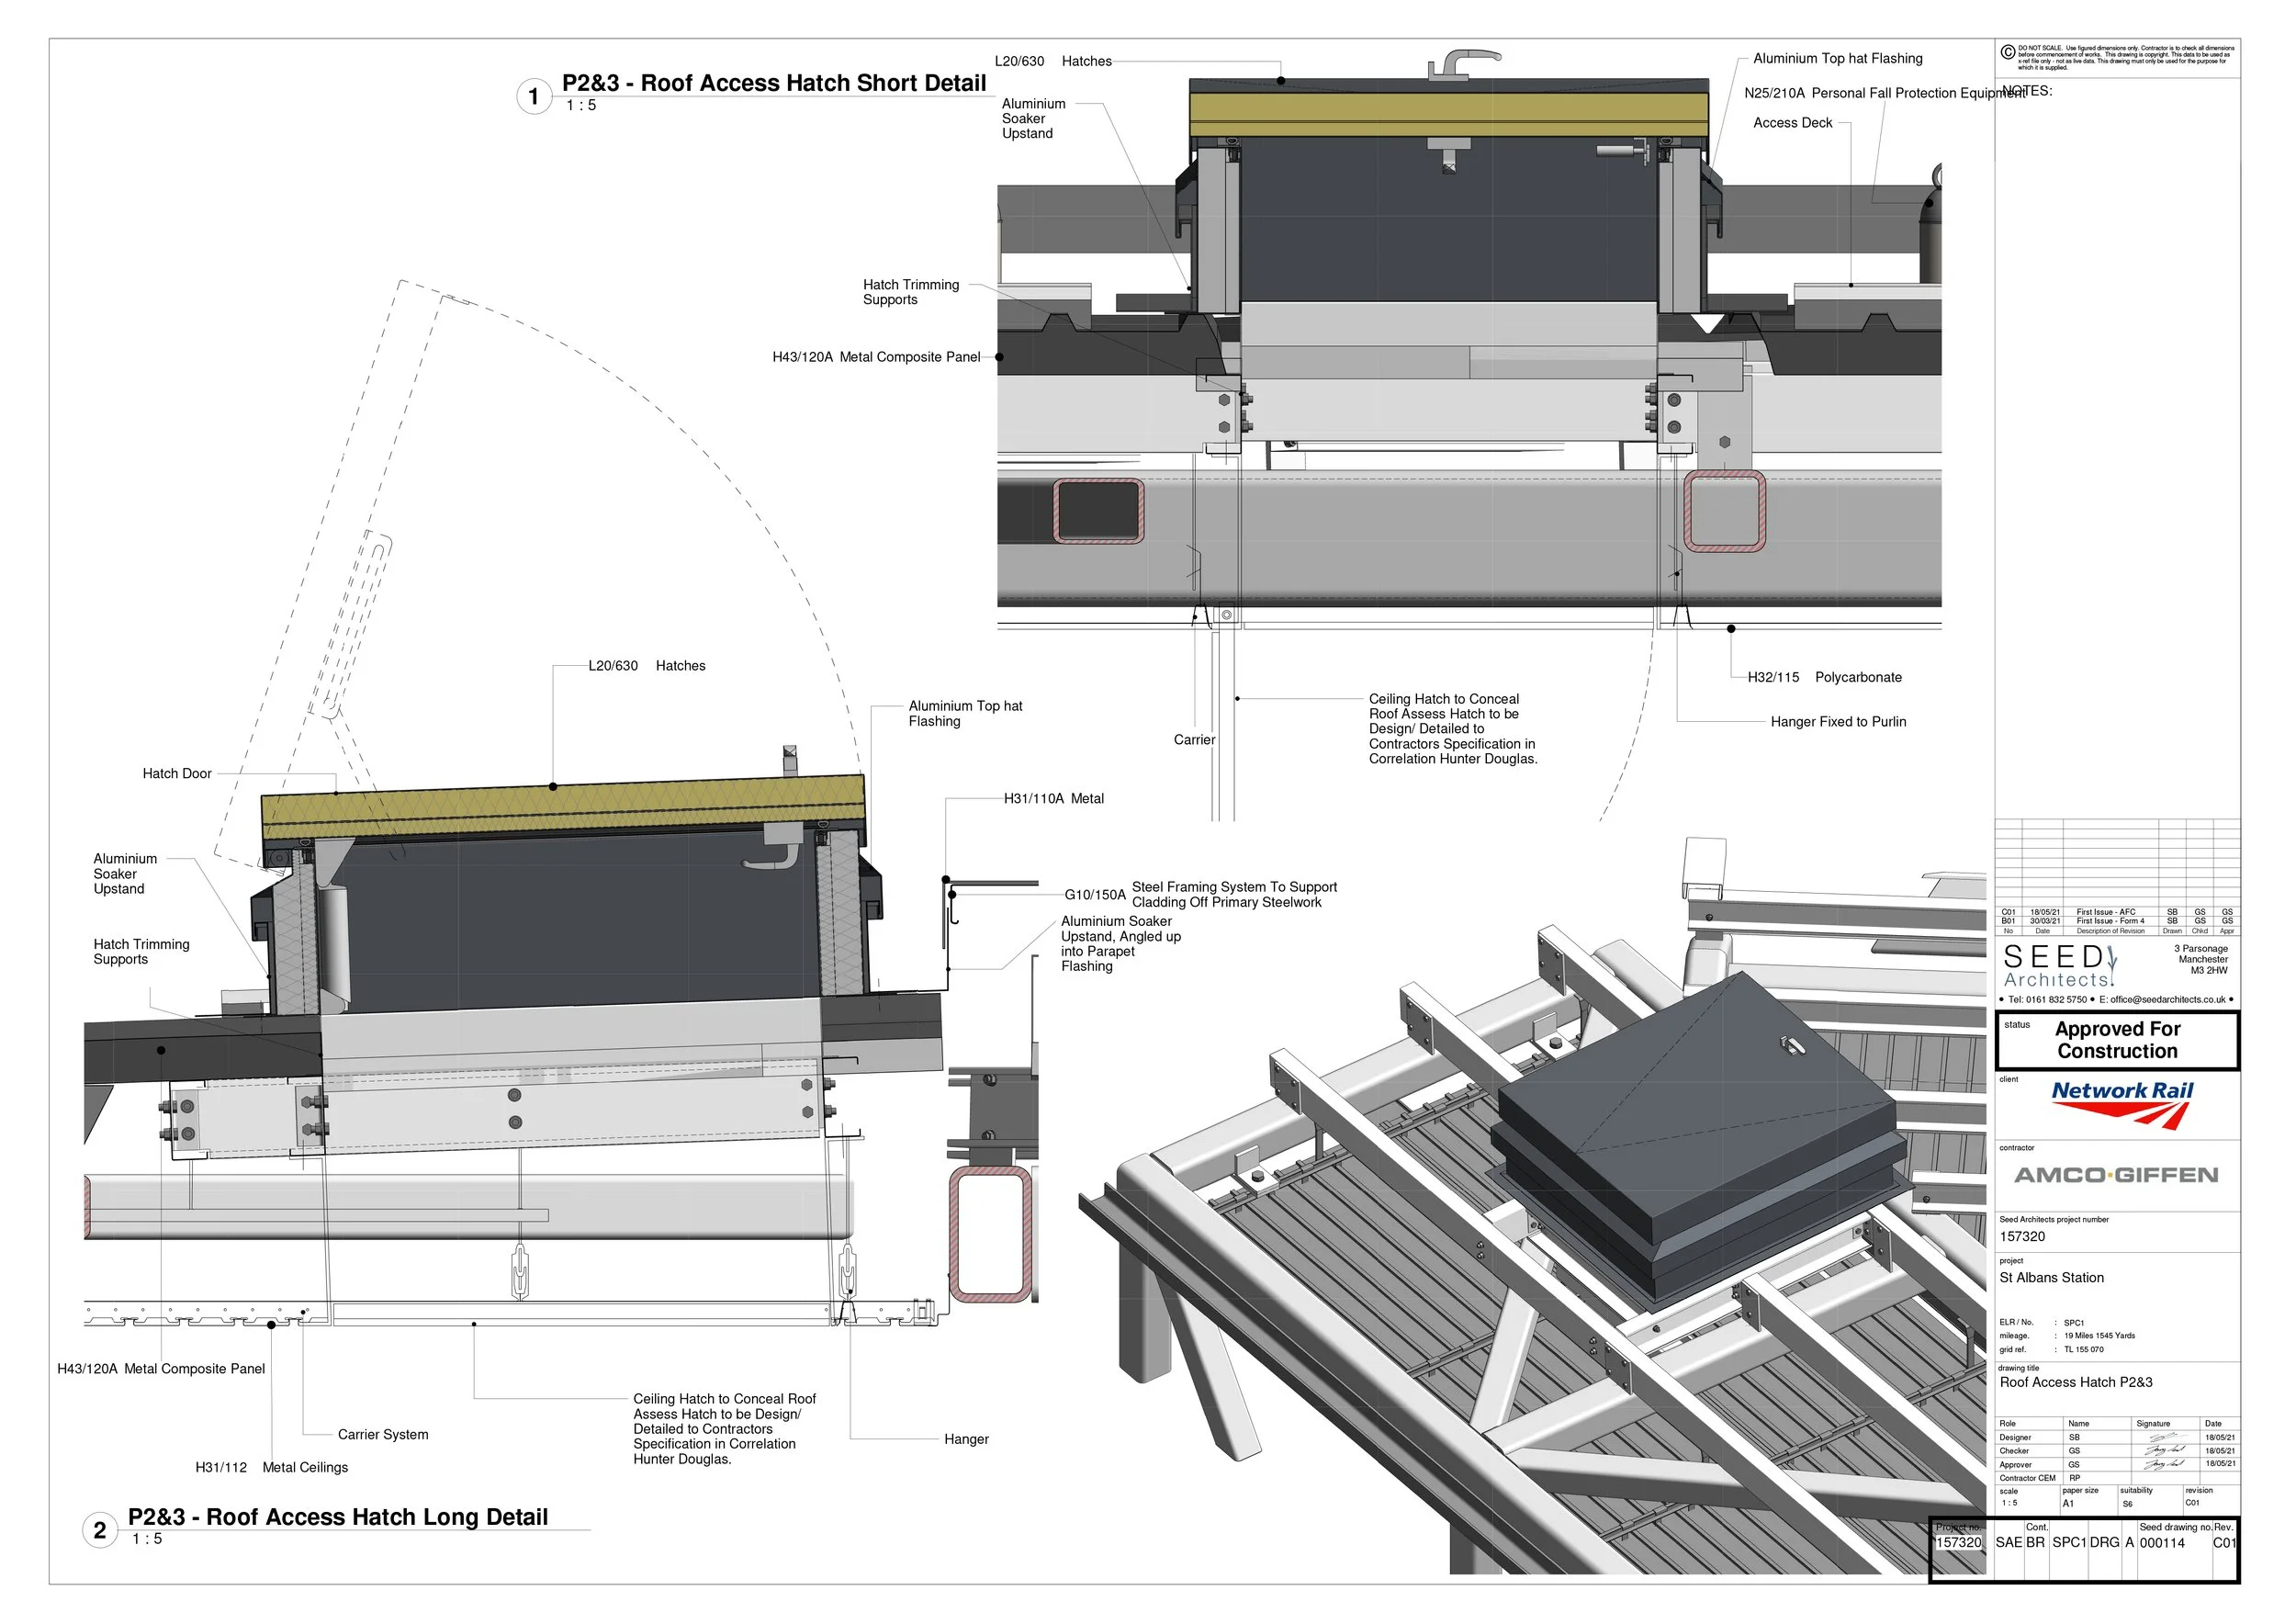
Task: Click the 'Hatch Door' label
Action: 177,773
